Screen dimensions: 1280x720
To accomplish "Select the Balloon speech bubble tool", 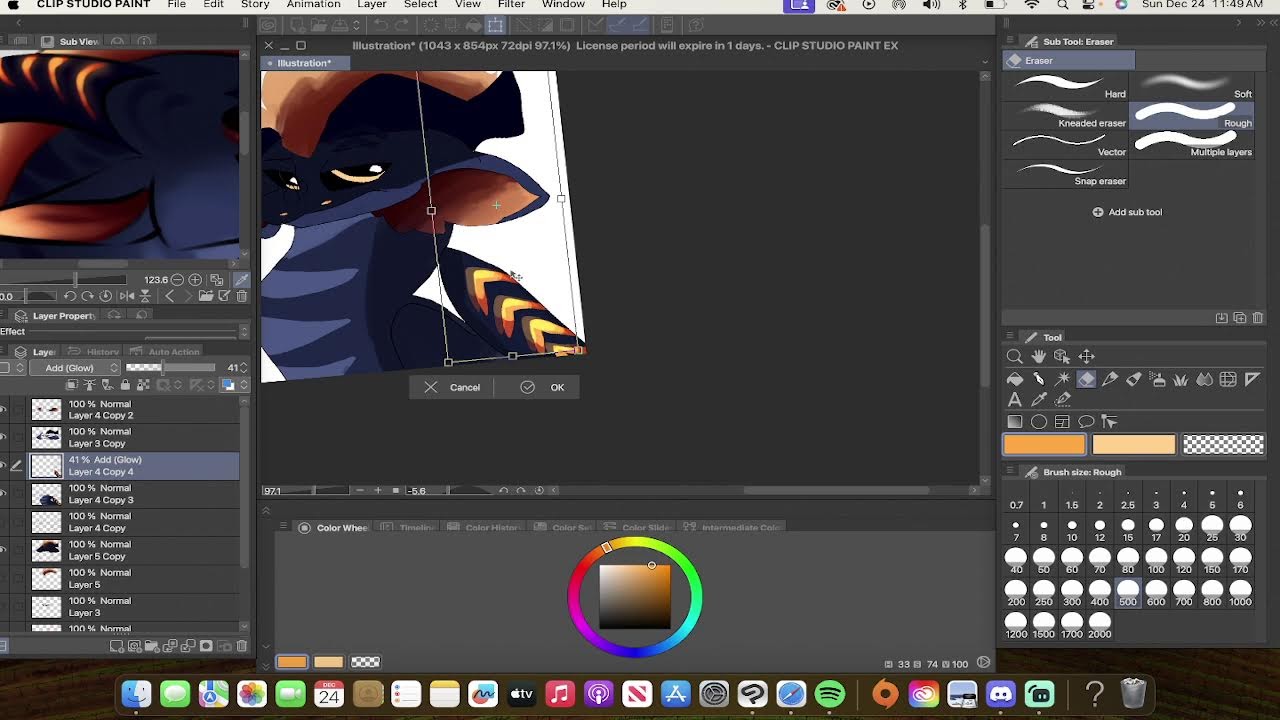I will (1086, 422).
